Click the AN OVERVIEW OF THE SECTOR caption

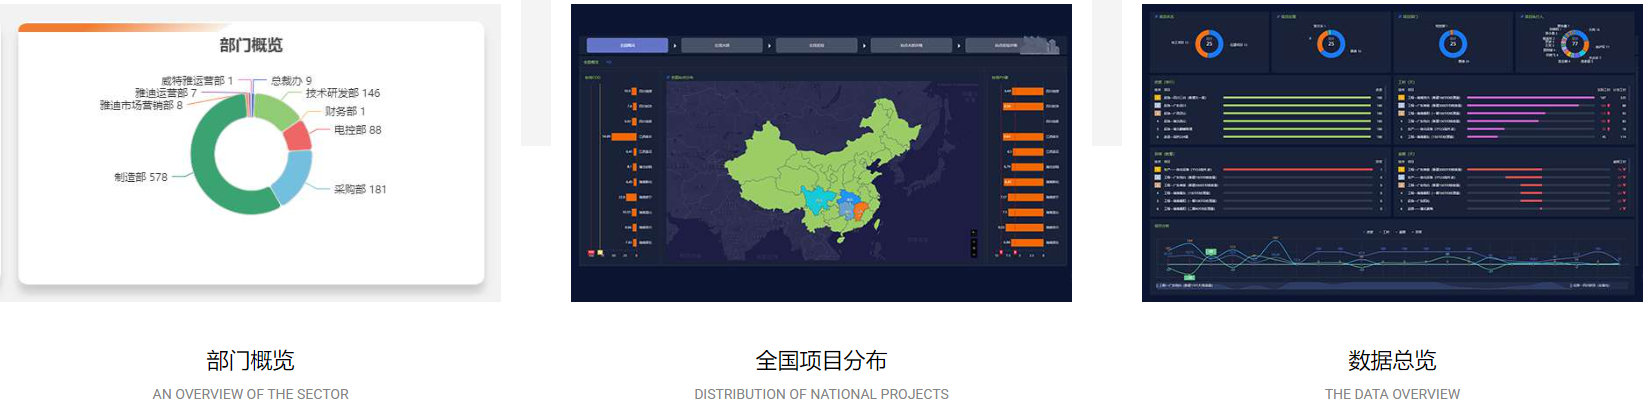[250, 394]
